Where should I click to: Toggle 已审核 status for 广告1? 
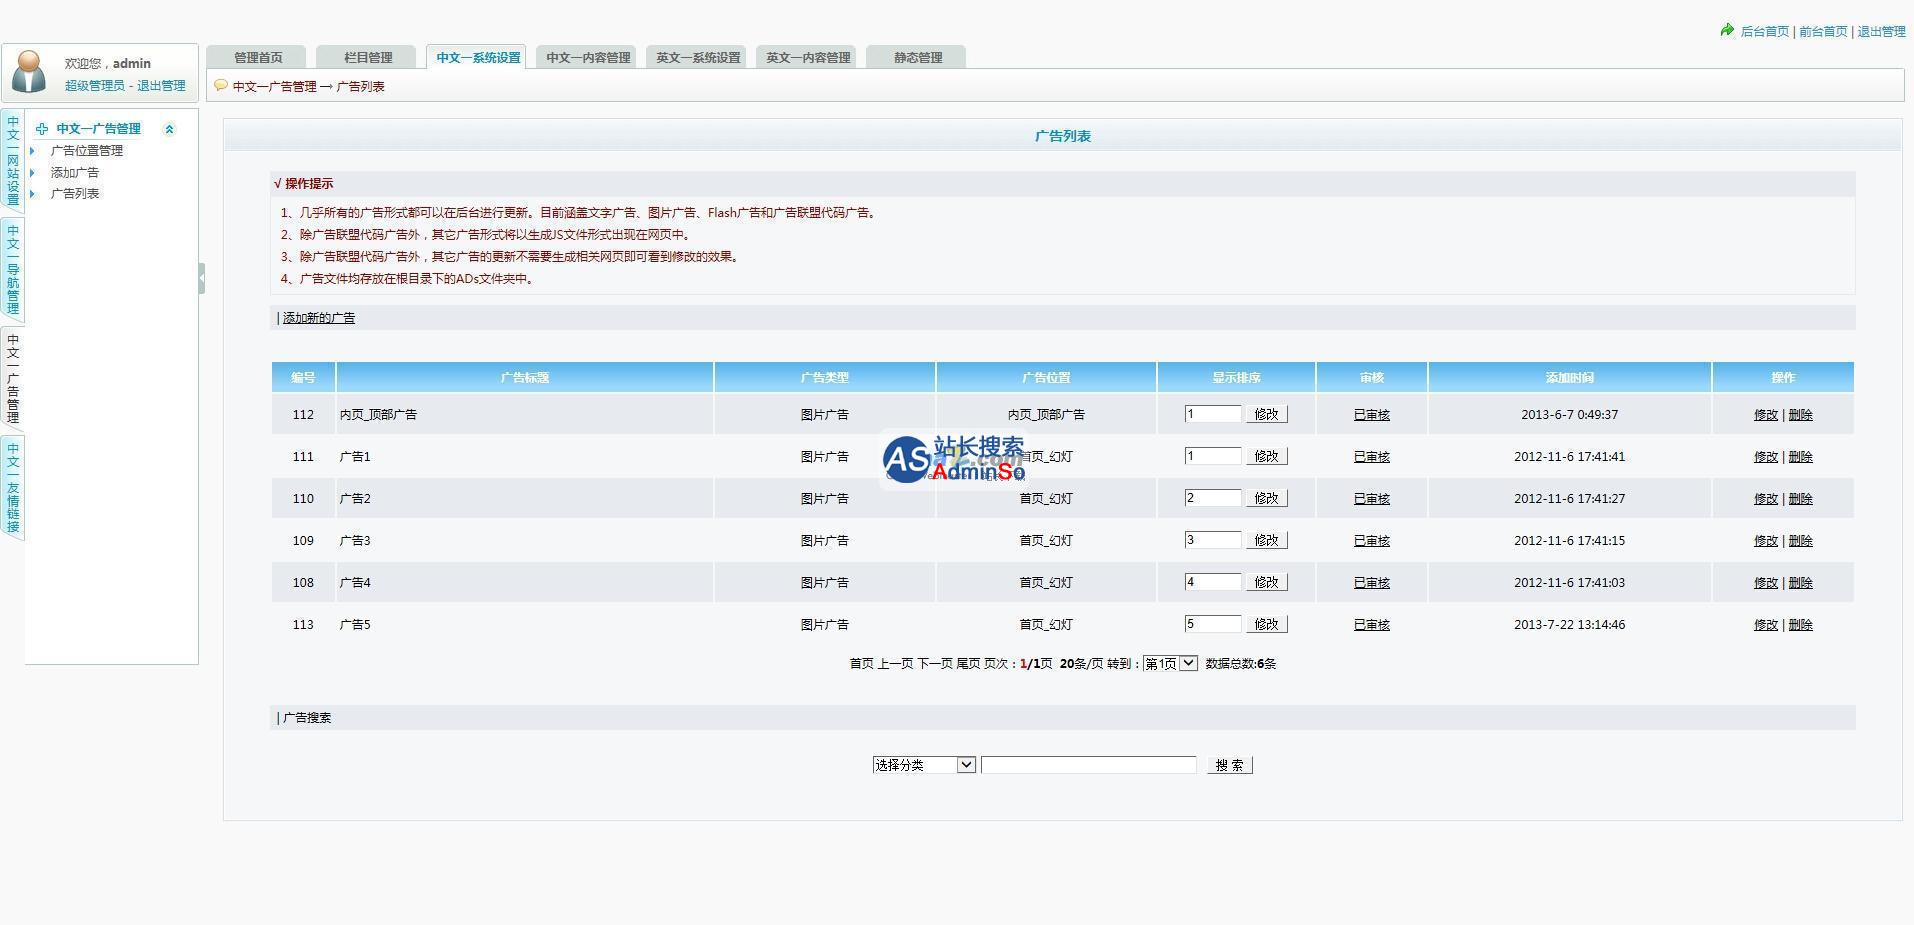pyautogui.click(x=1372, y=457)
